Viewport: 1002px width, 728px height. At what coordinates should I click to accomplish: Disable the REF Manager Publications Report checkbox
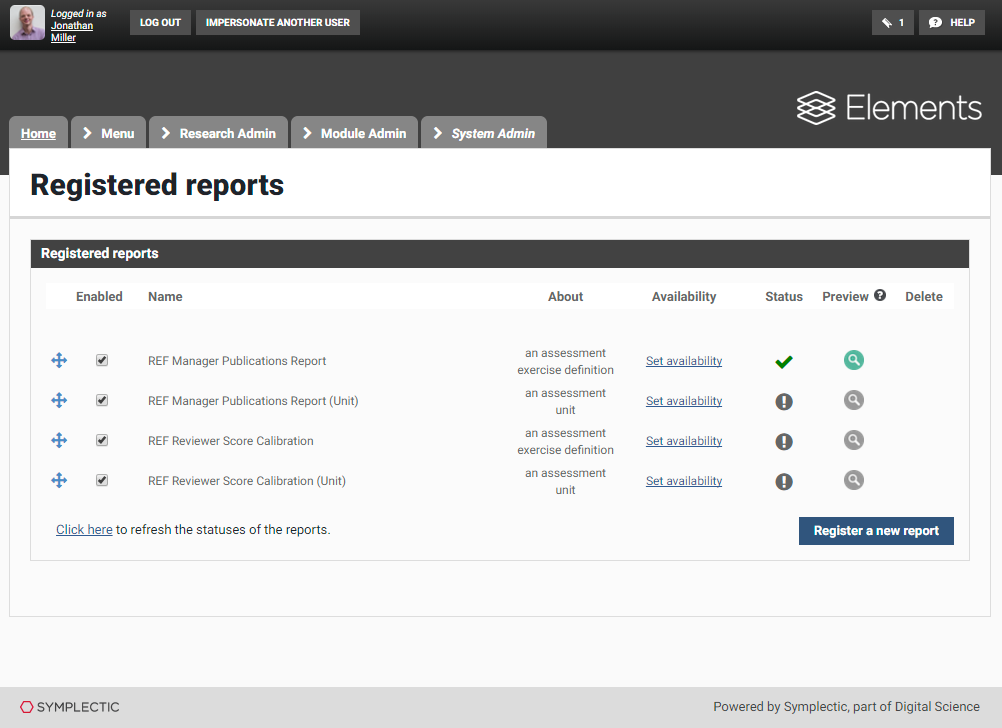click(102, 360)
